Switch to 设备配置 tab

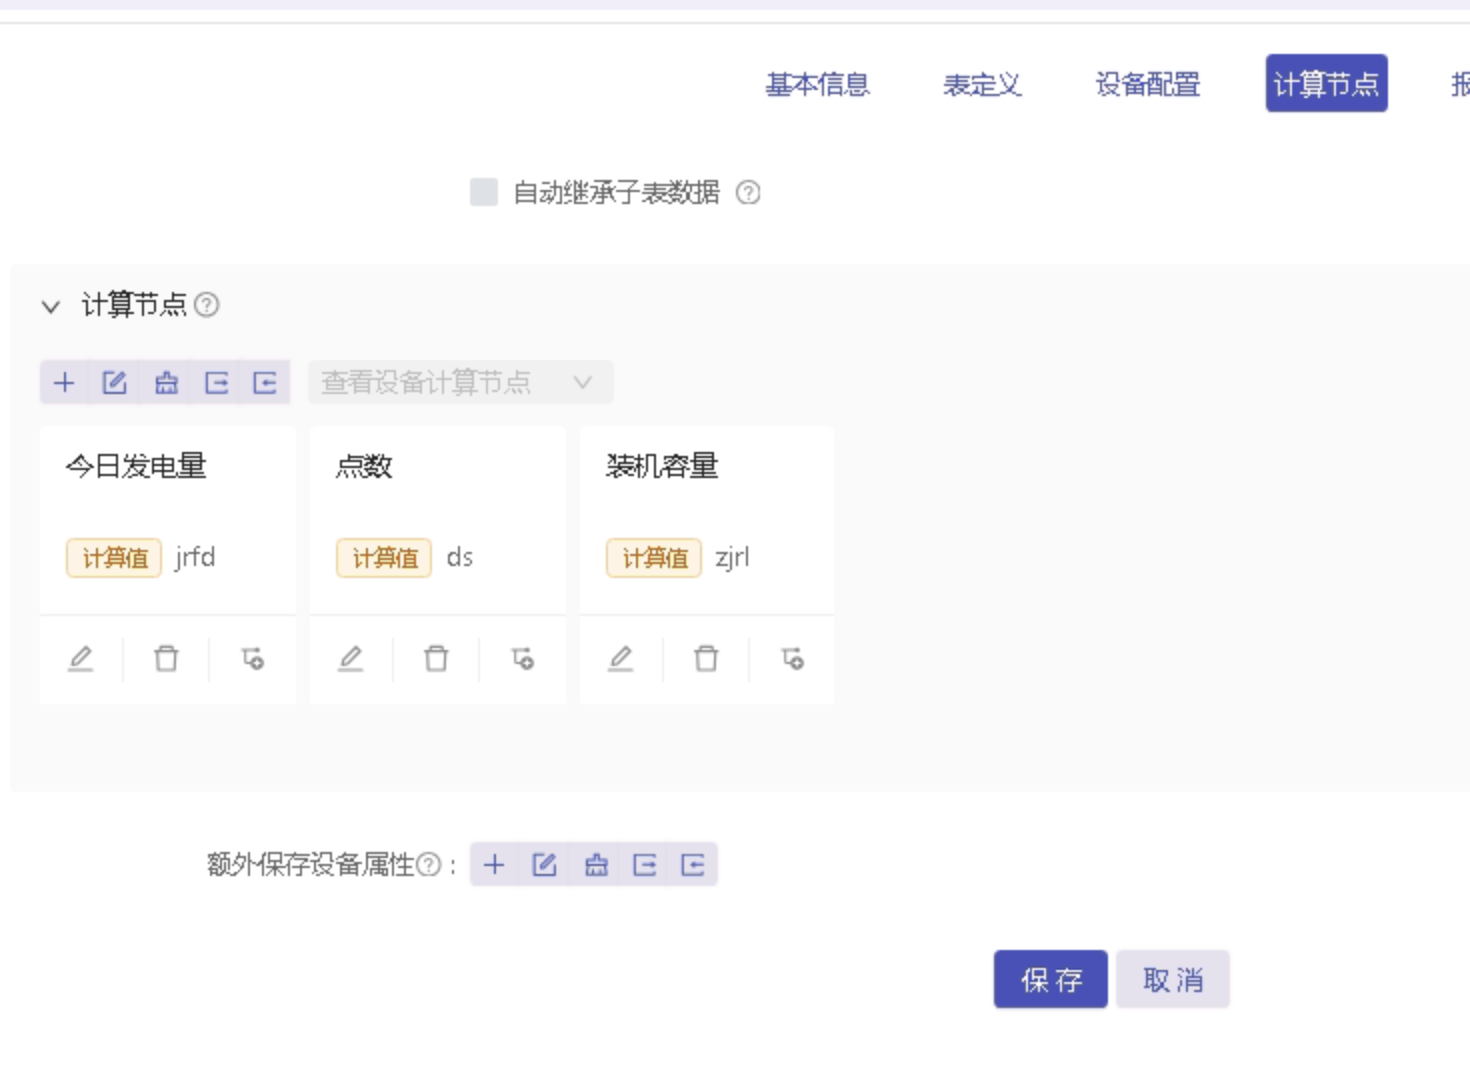[1148, 84]
